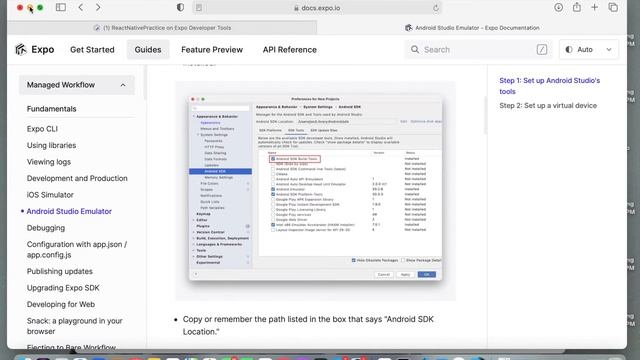
Task: Click the search magnifier icon
Action: tap(415, 49)
